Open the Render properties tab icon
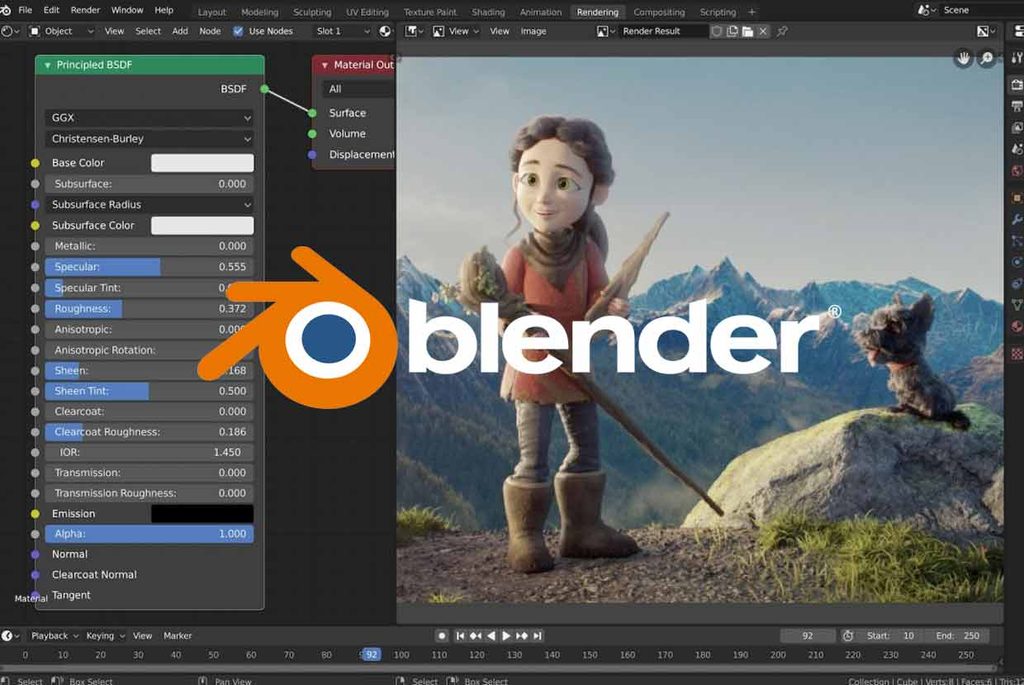 point(1017,85)
